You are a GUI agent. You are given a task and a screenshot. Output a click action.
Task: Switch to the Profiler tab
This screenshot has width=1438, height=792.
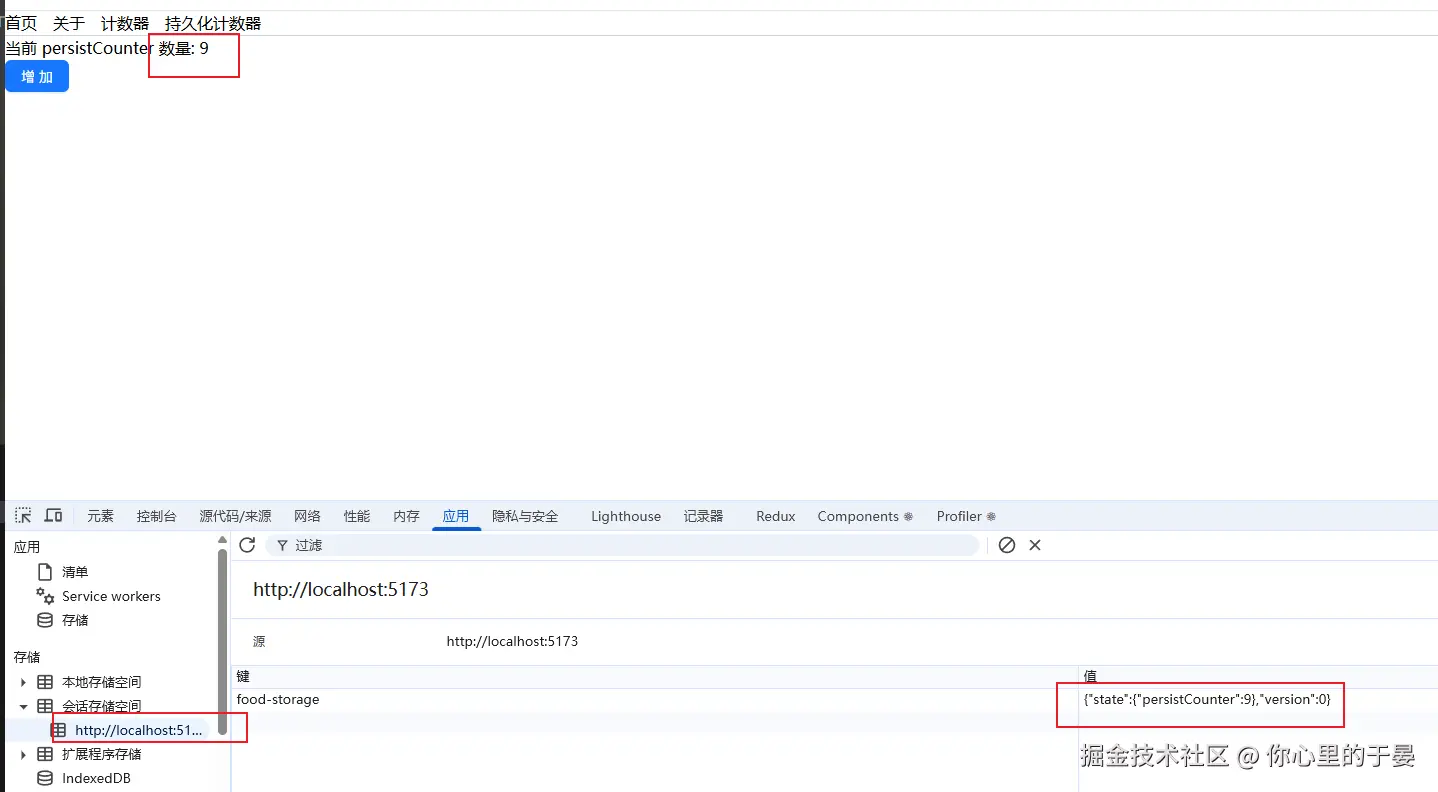coord(966,516)
